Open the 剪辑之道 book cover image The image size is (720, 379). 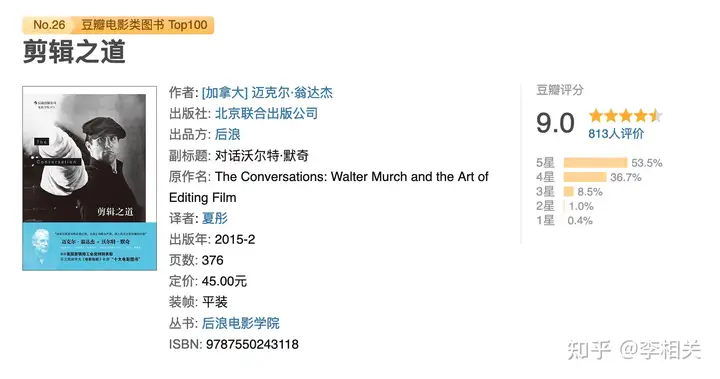coord(90,178)
